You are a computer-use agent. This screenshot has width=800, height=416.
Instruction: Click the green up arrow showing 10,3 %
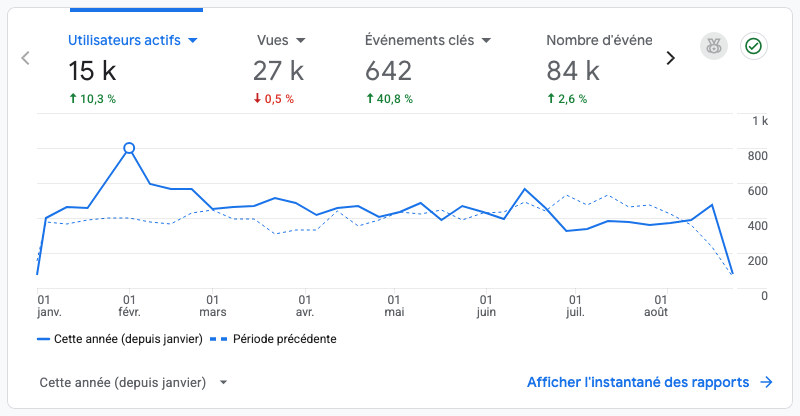coord(73,98)
